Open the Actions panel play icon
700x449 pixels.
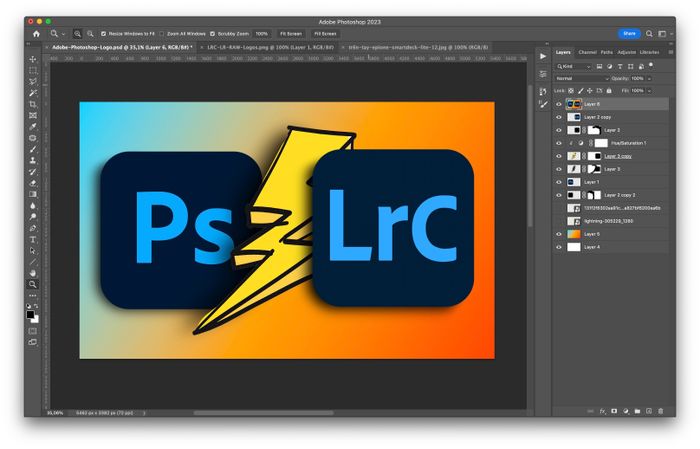click(543, 56)
